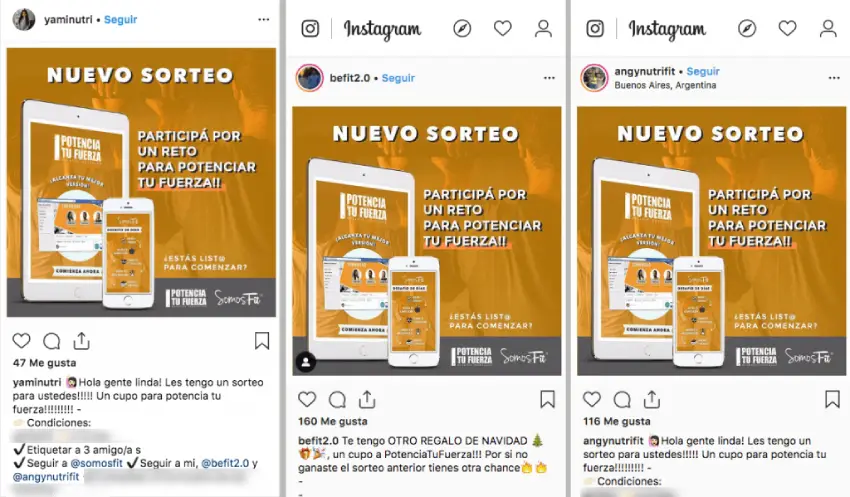Share the yaminutri post

pyautogui.click(x=81, y=340)
